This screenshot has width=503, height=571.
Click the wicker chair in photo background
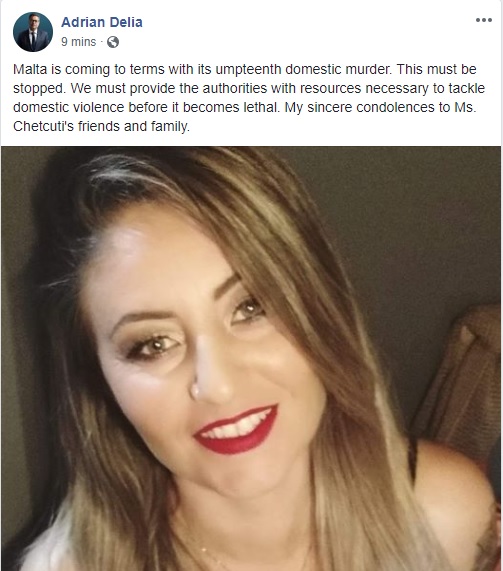[459, 379]
